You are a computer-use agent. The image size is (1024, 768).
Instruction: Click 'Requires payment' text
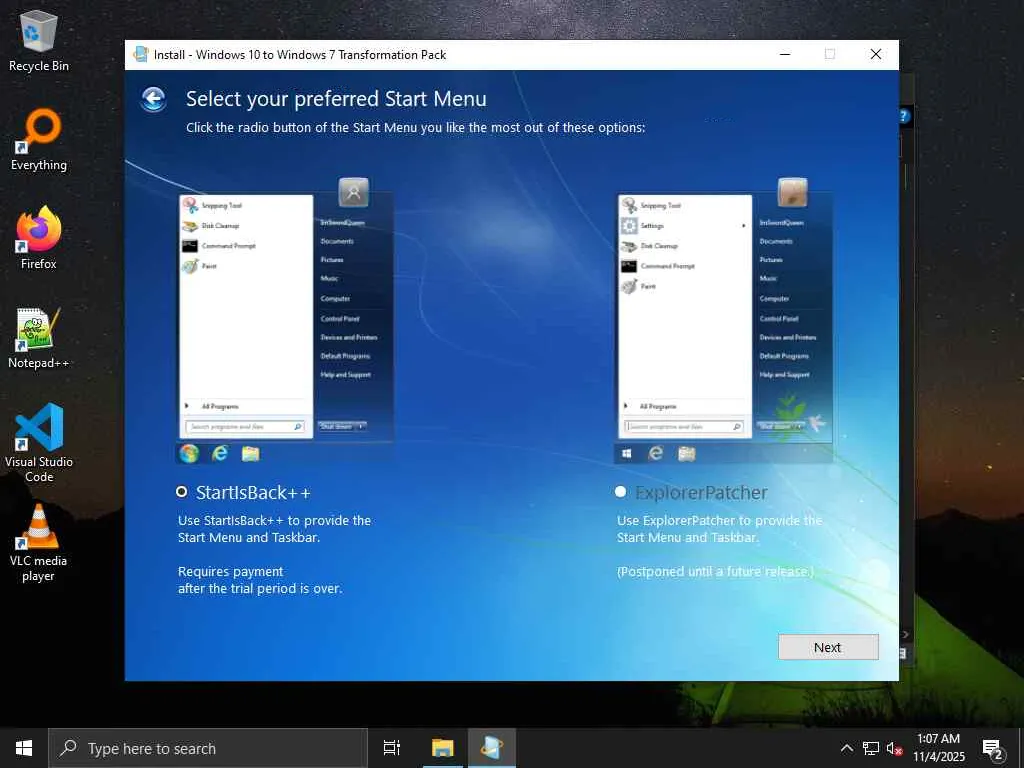[x=231, y=571]
